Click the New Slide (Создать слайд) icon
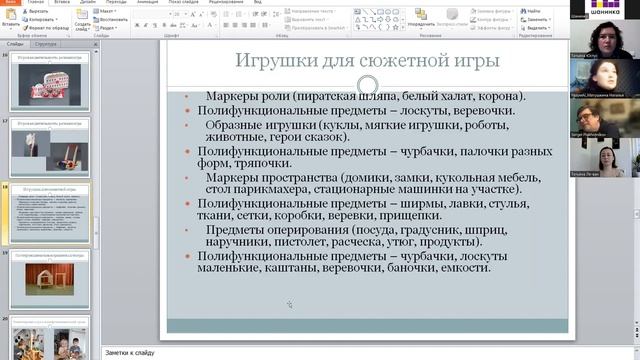640x360 pixels. (x=82, y=15)
